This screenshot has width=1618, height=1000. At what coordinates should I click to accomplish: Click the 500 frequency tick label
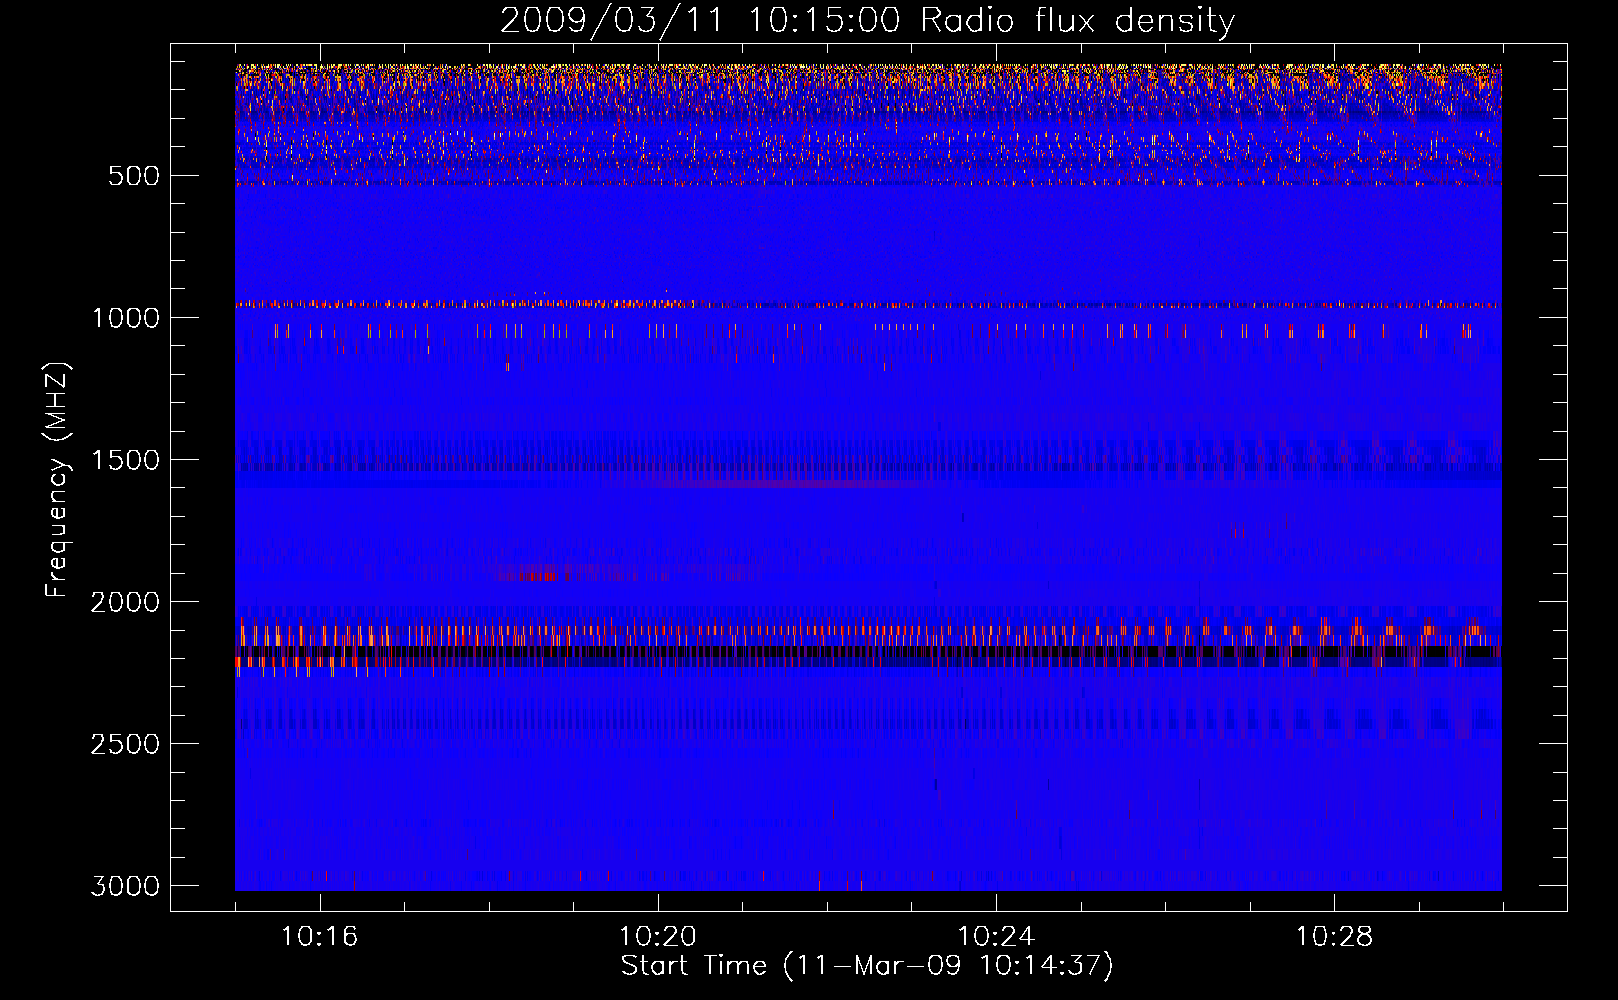point(135,176)
